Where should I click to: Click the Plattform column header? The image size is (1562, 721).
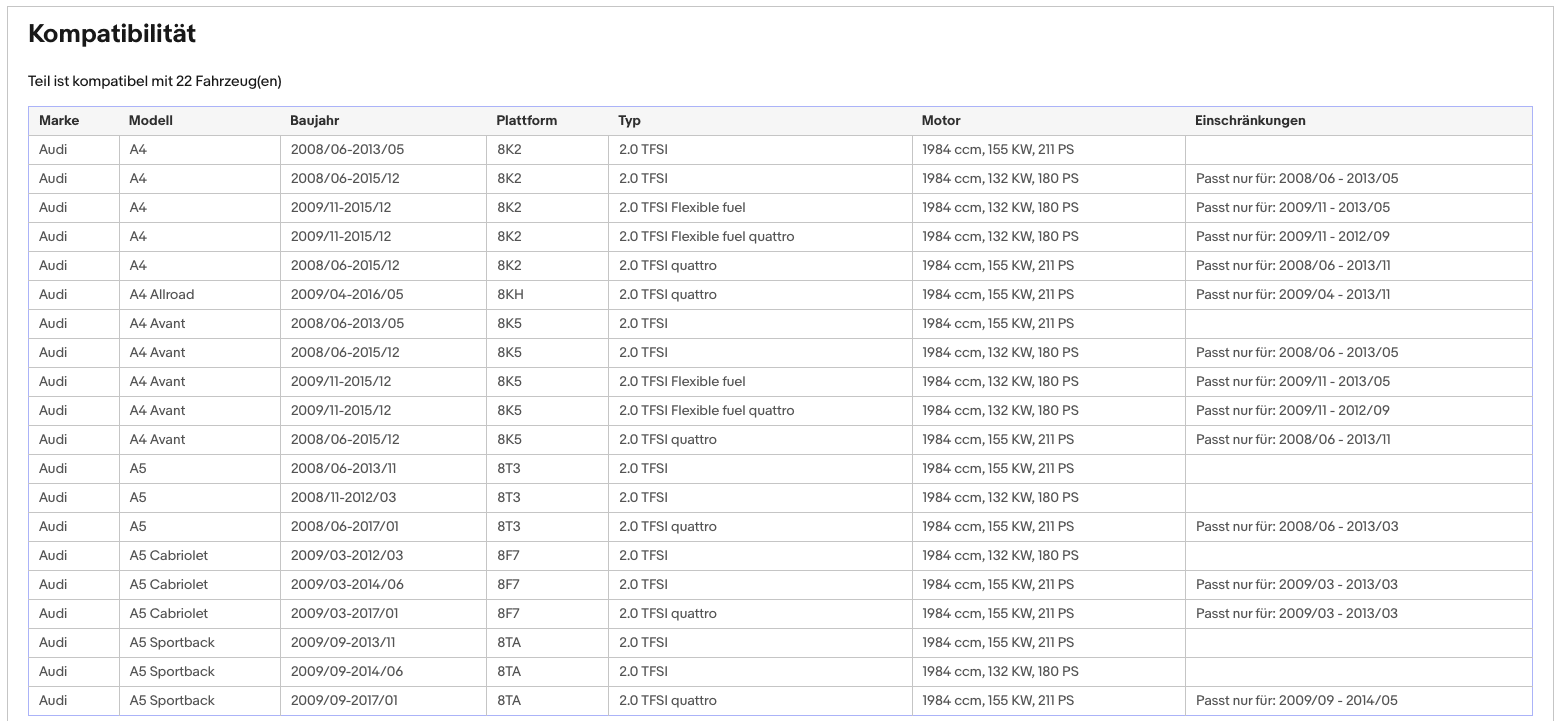(x=527, y=120)
